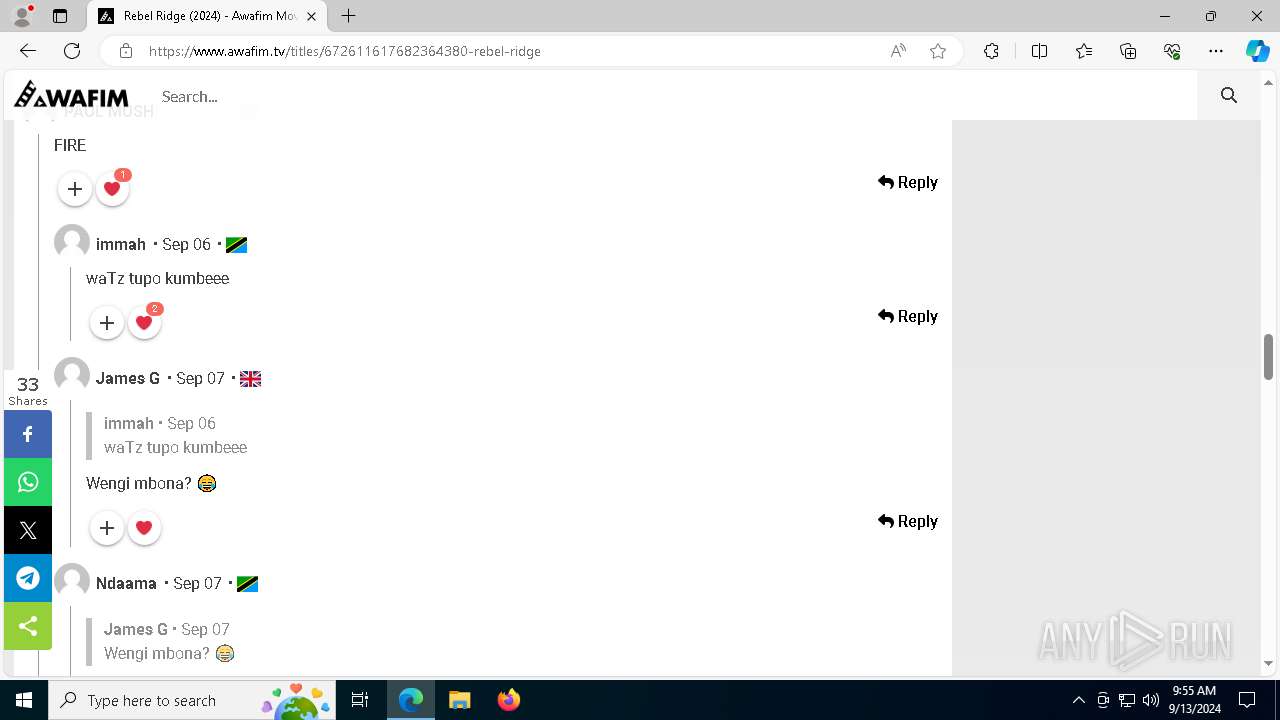1280x720 pixels.
Task: Add reaction to James G's comment
Action: pyautogui.click(x=107, y=528)
